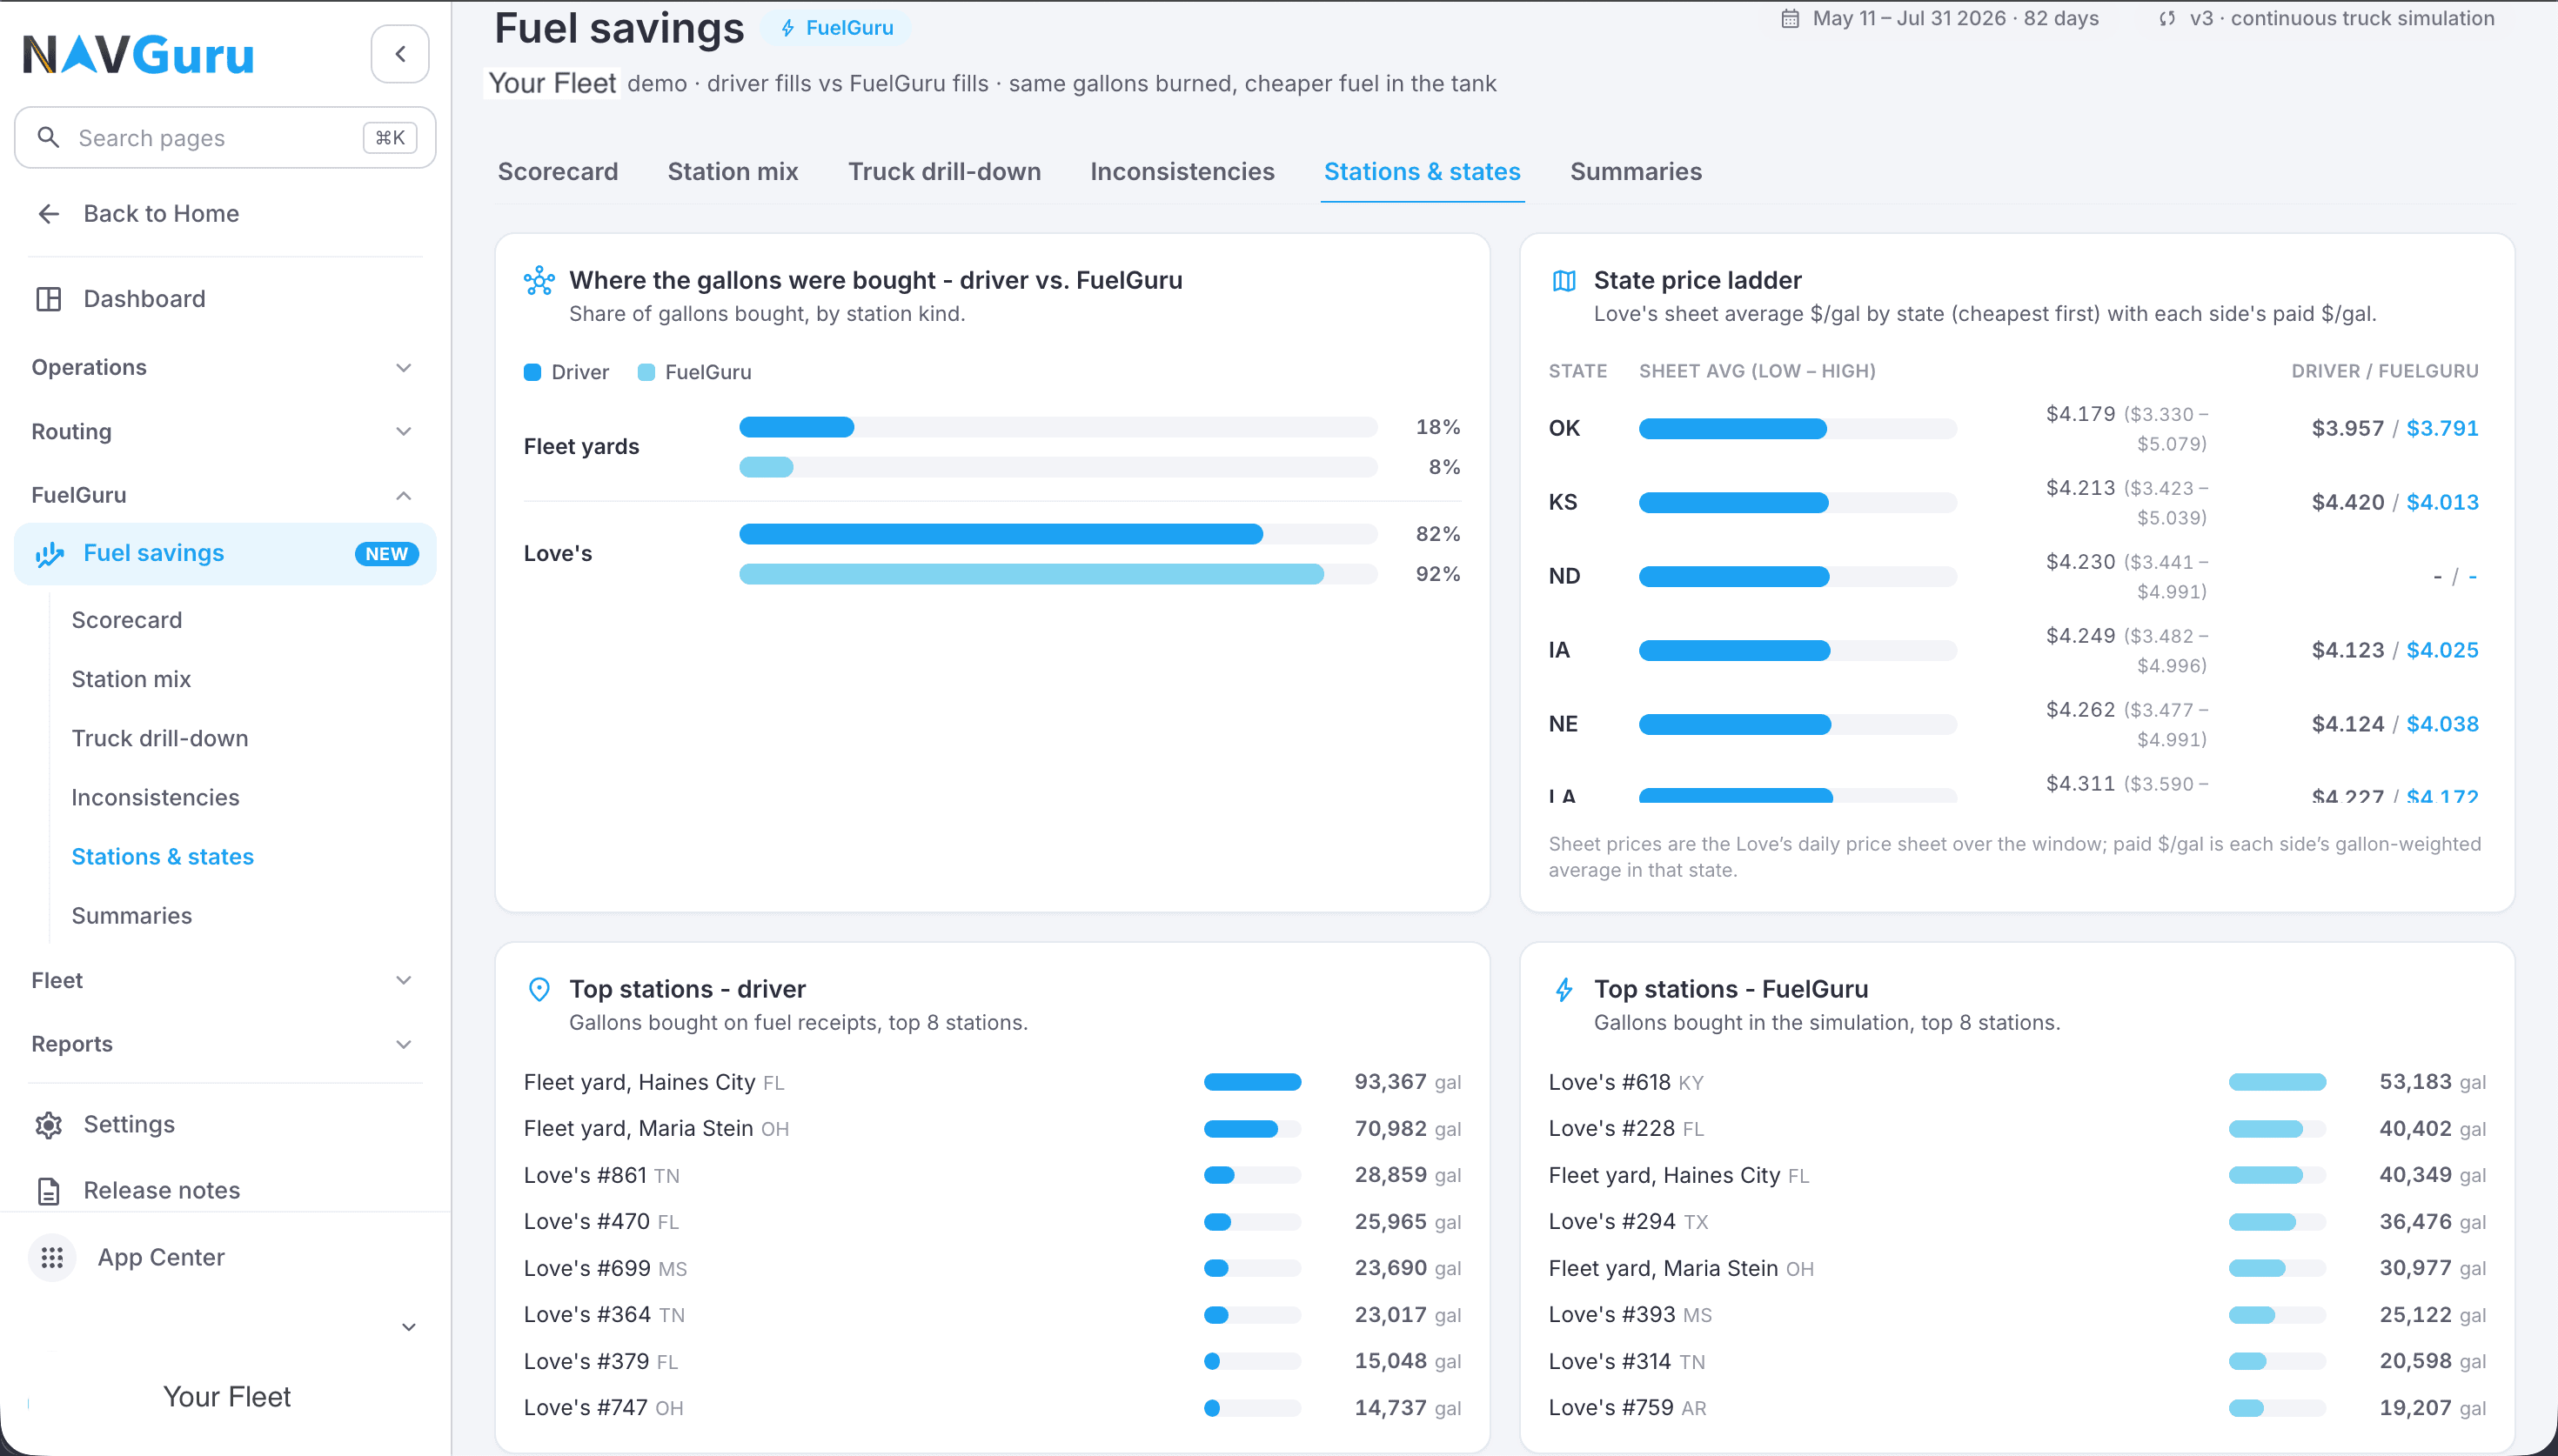Screen dimensions: 2558x1456
Task: Click the NAVGuru logo
Action: point(138,54)
